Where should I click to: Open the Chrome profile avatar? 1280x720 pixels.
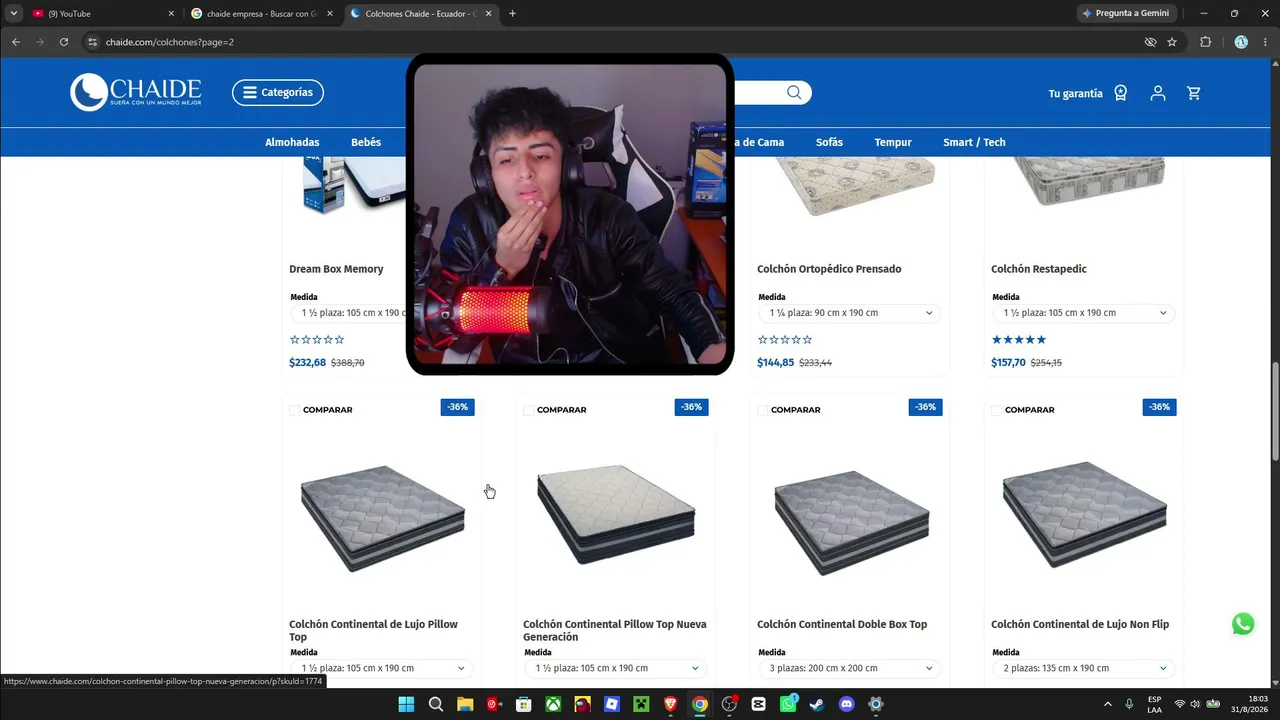tap(1241, 42)
